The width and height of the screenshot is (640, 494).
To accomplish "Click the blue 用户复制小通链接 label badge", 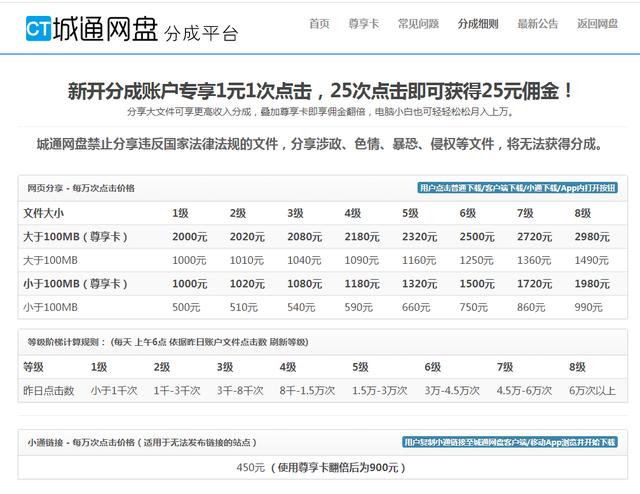I will [x=510, y=442].
